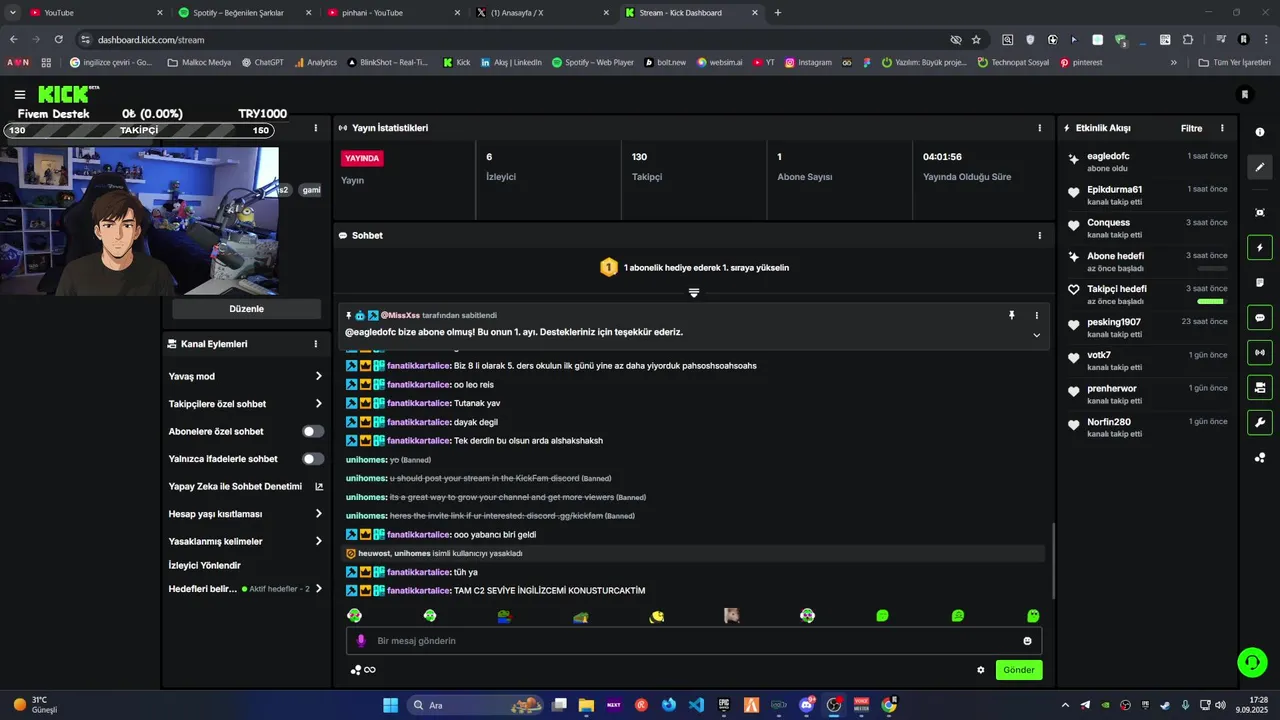Click the points bubbles infinity icon
Image resolution: width=1280 pixels, height=720 pixels.
coord(363,670)
